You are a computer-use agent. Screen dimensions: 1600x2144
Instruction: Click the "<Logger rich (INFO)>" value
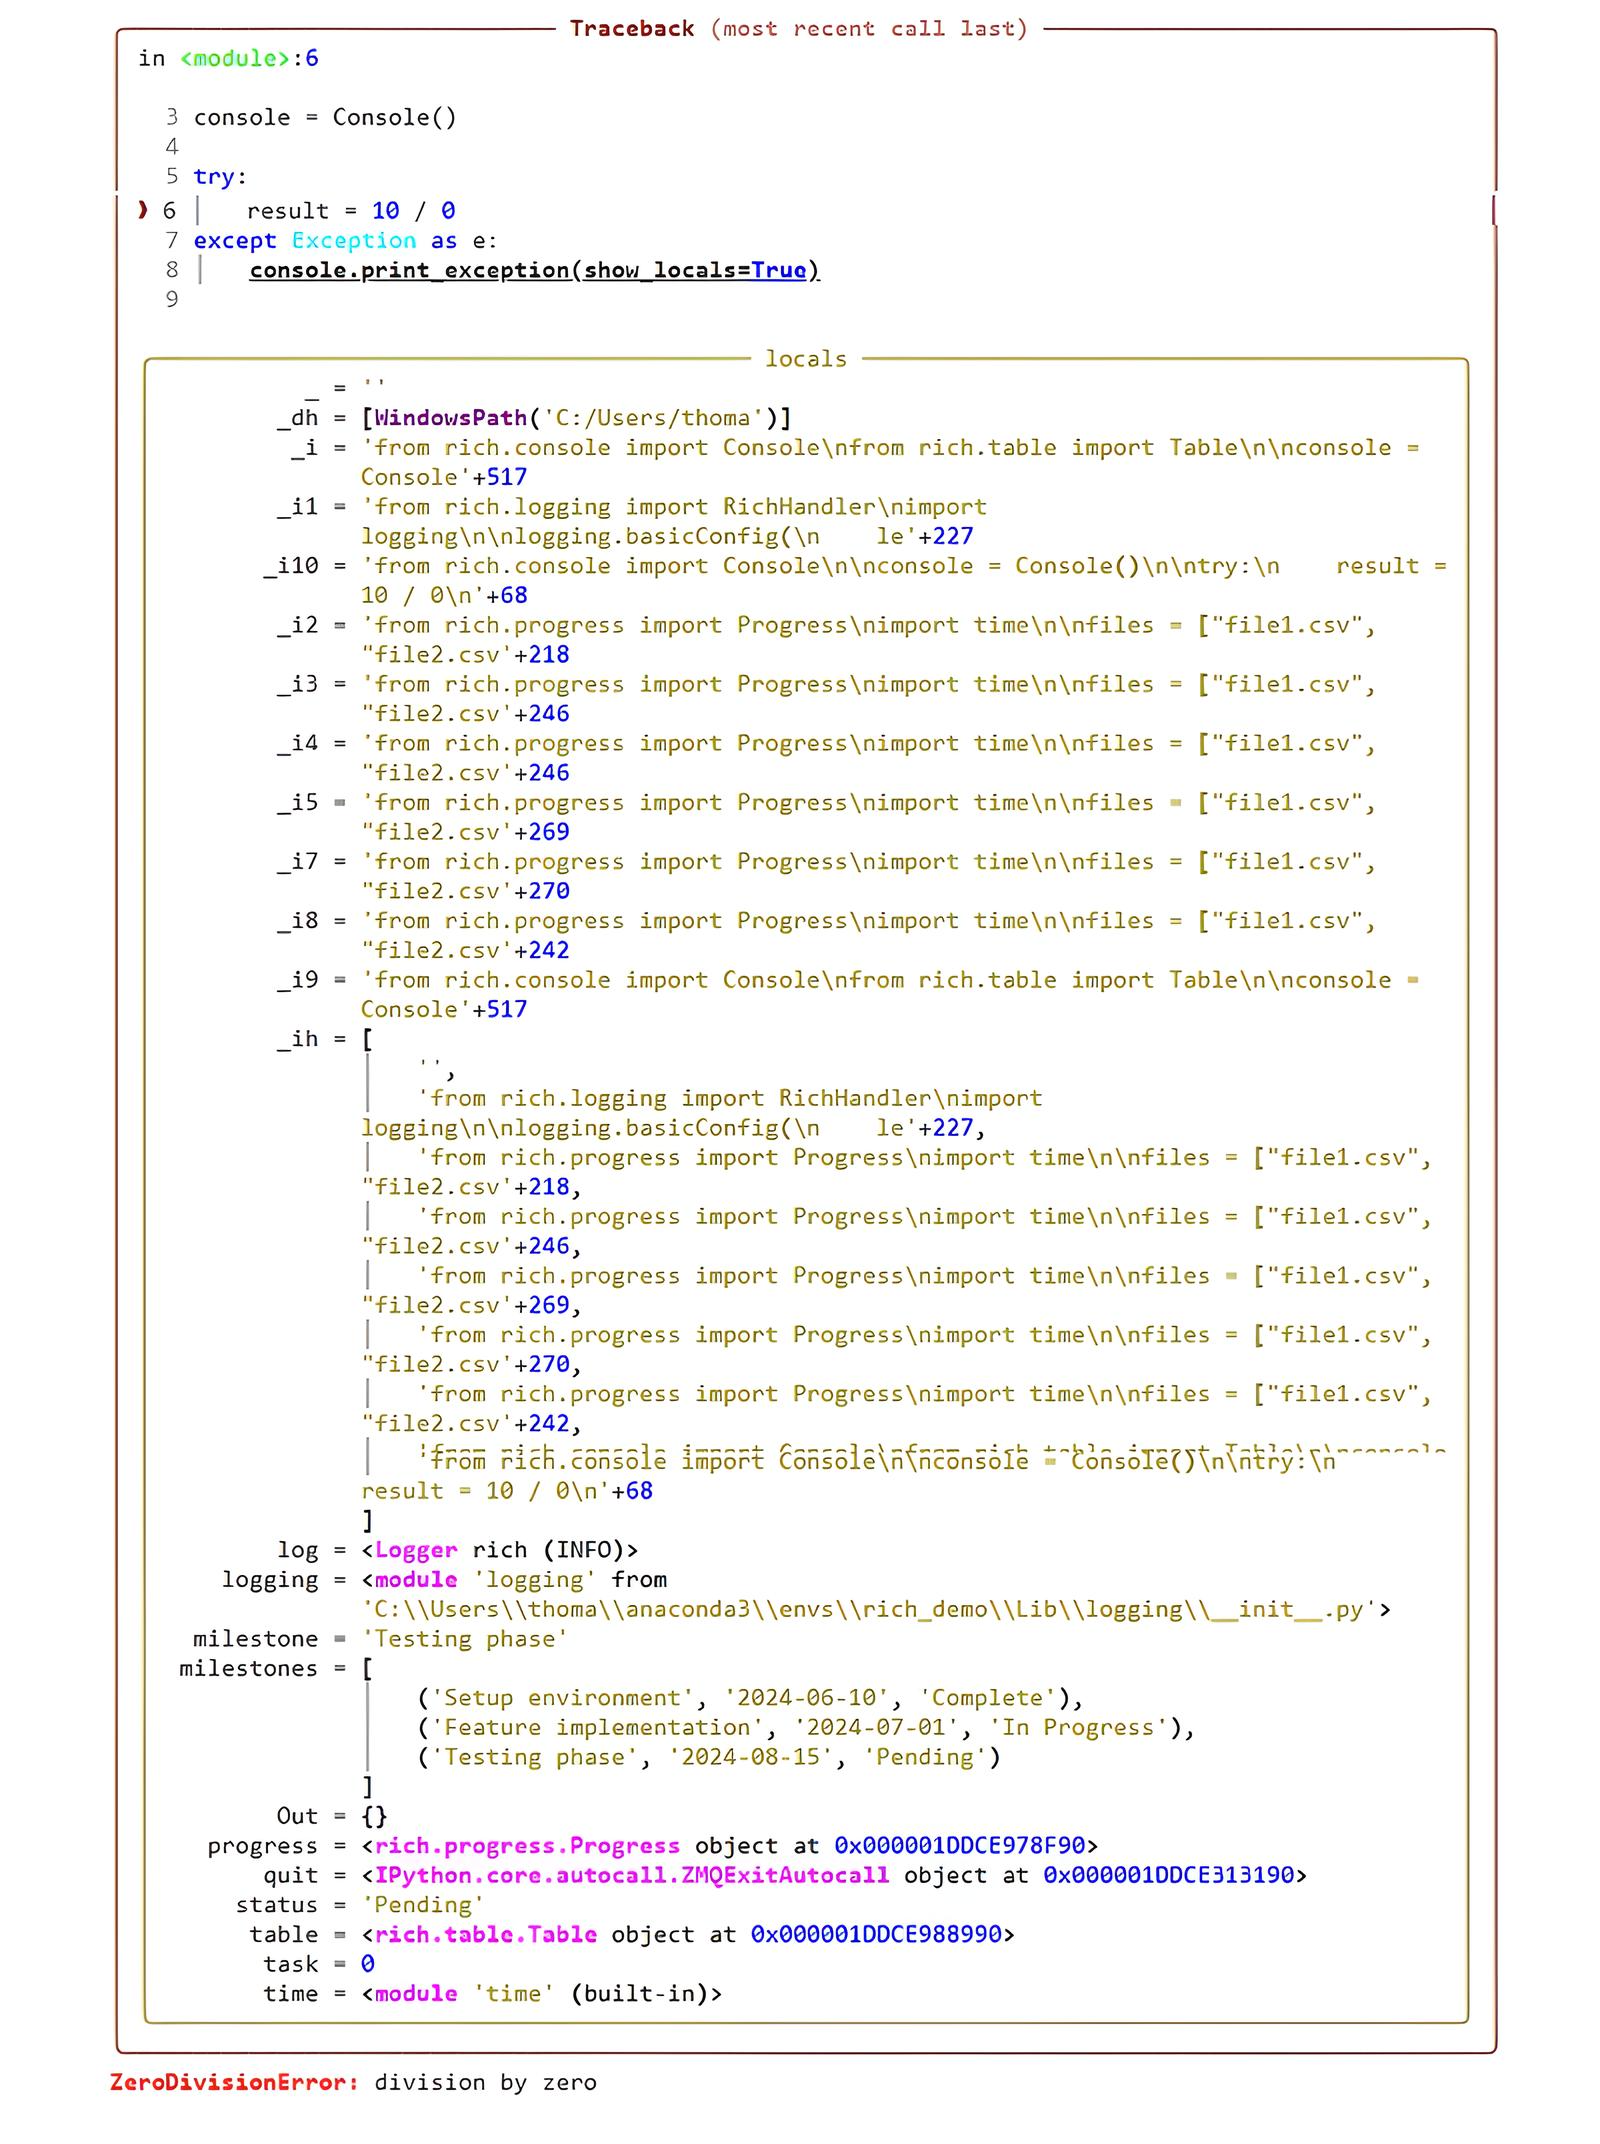point(500,1550)
